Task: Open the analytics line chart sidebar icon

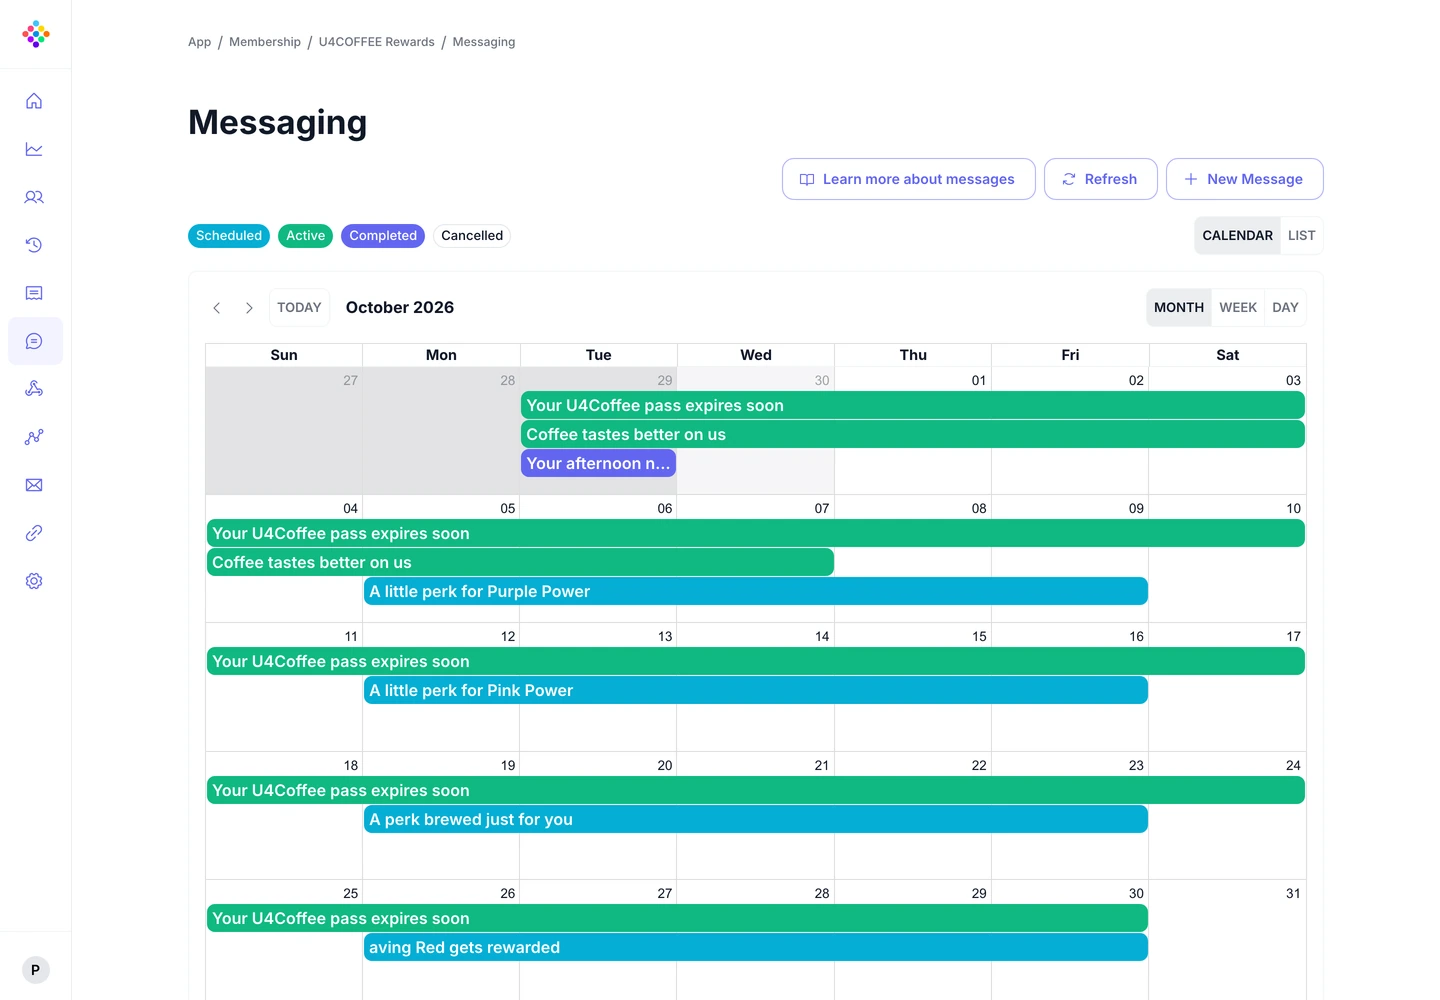Action: click(x=34, y=149)
